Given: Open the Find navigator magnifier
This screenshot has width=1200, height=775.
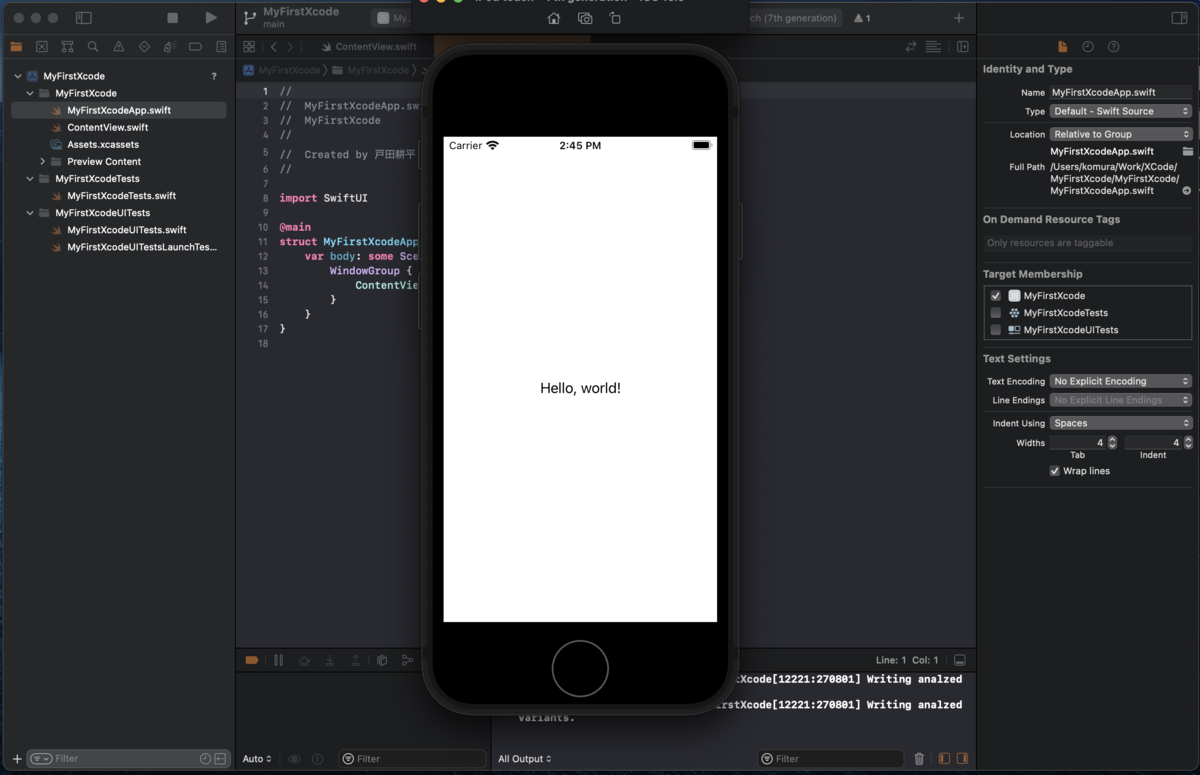Looking at the screenshot, I should point(93,46).
